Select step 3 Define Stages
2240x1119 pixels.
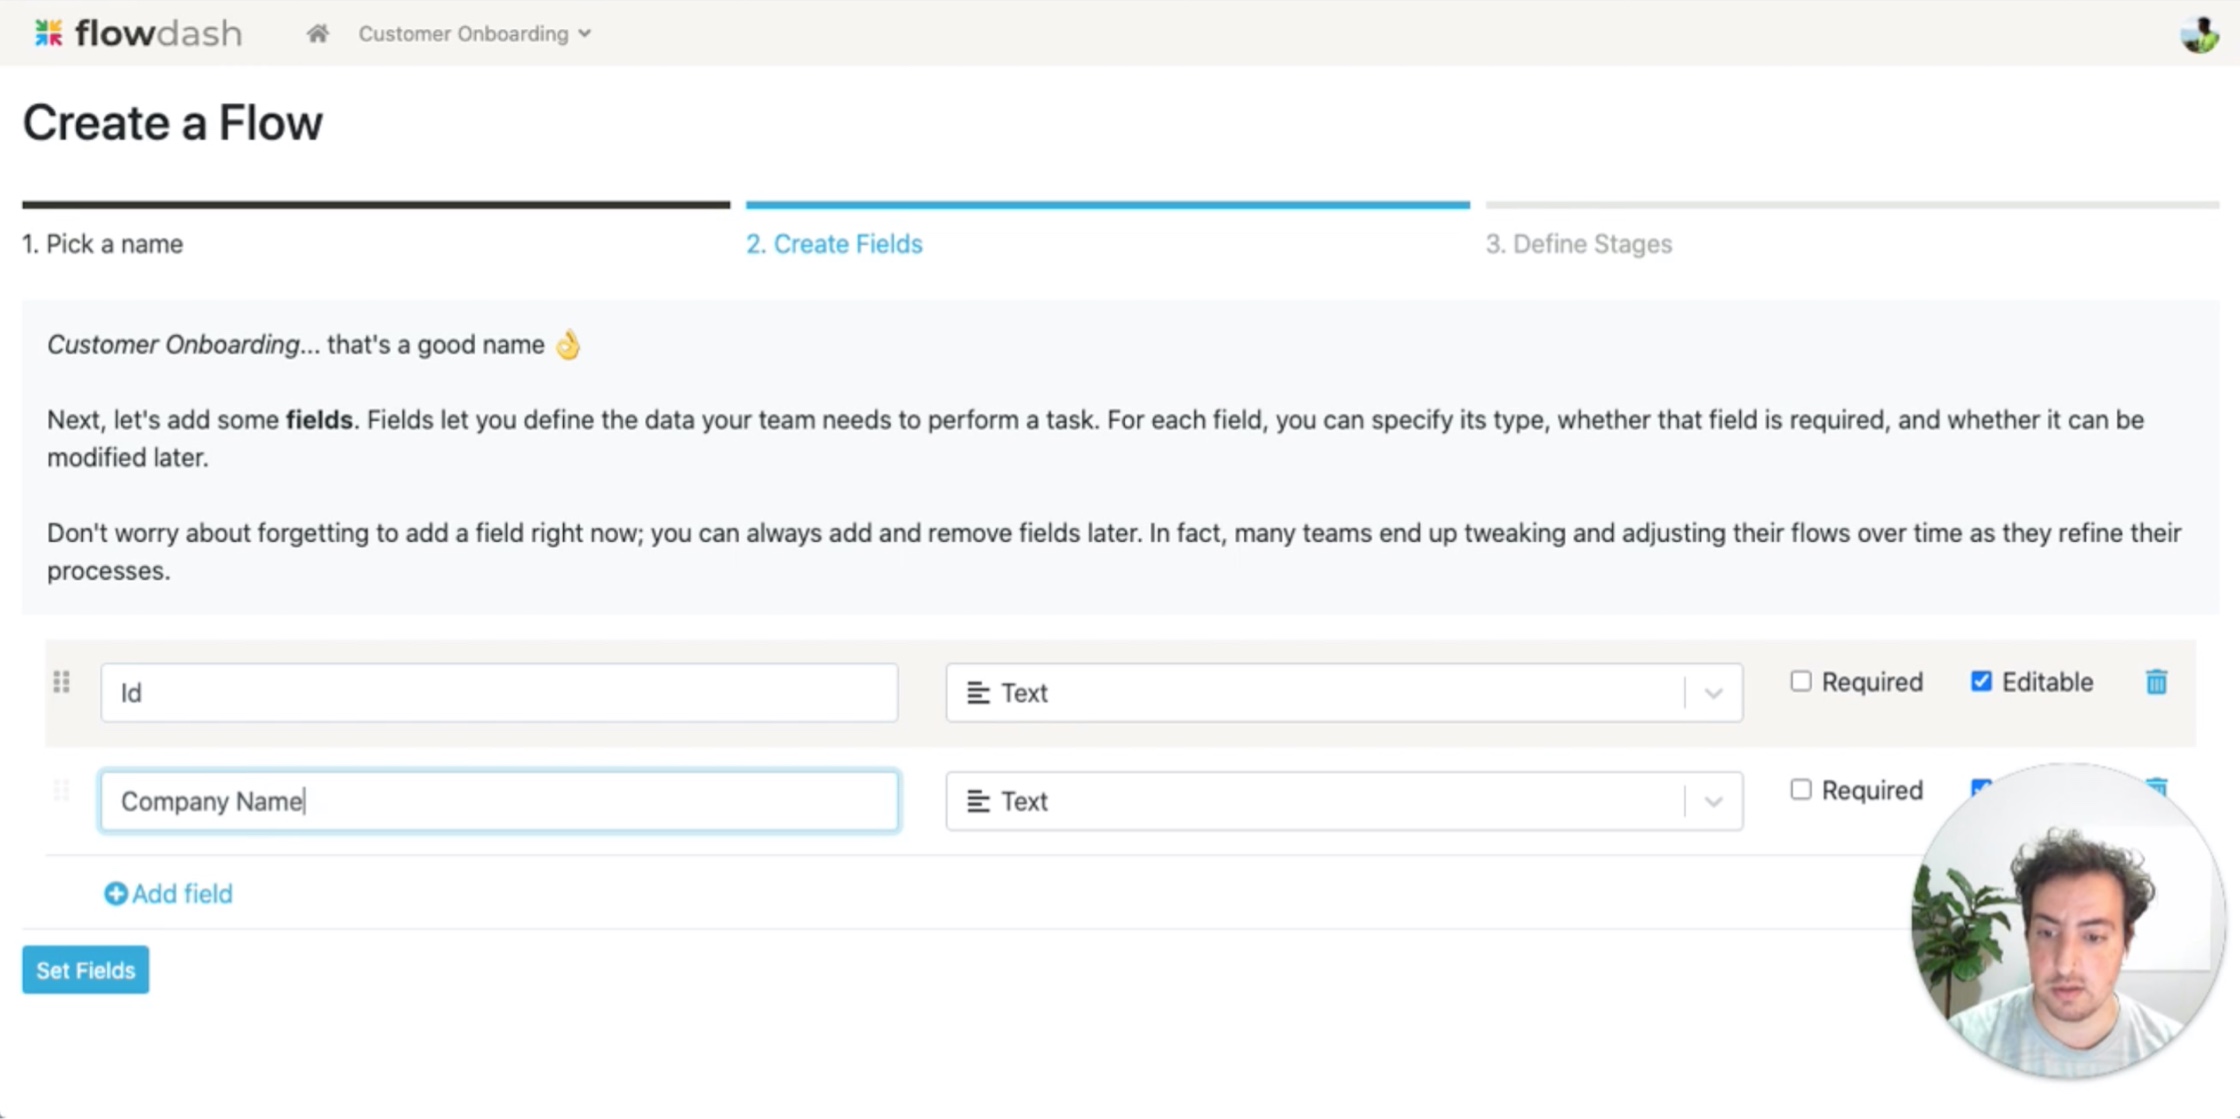(x=1578, y=244)
